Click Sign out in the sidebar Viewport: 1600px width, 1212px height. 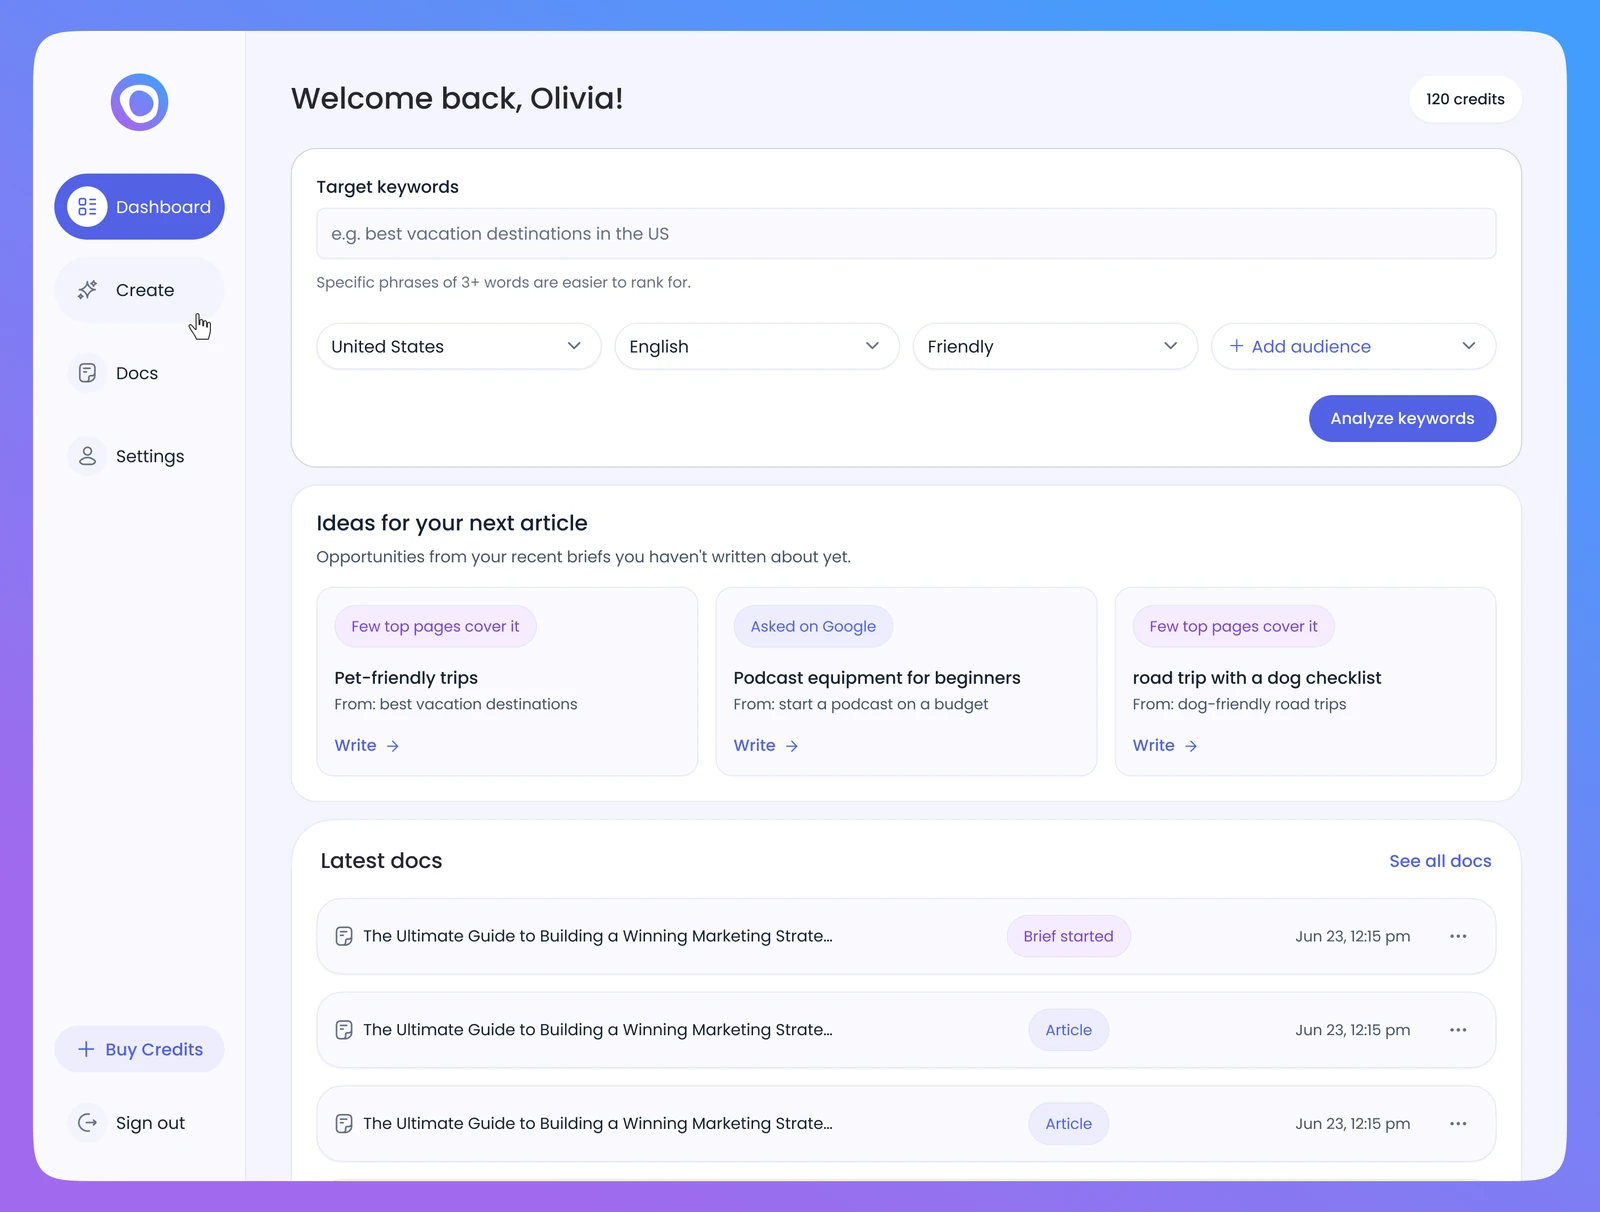(139, 1123)
